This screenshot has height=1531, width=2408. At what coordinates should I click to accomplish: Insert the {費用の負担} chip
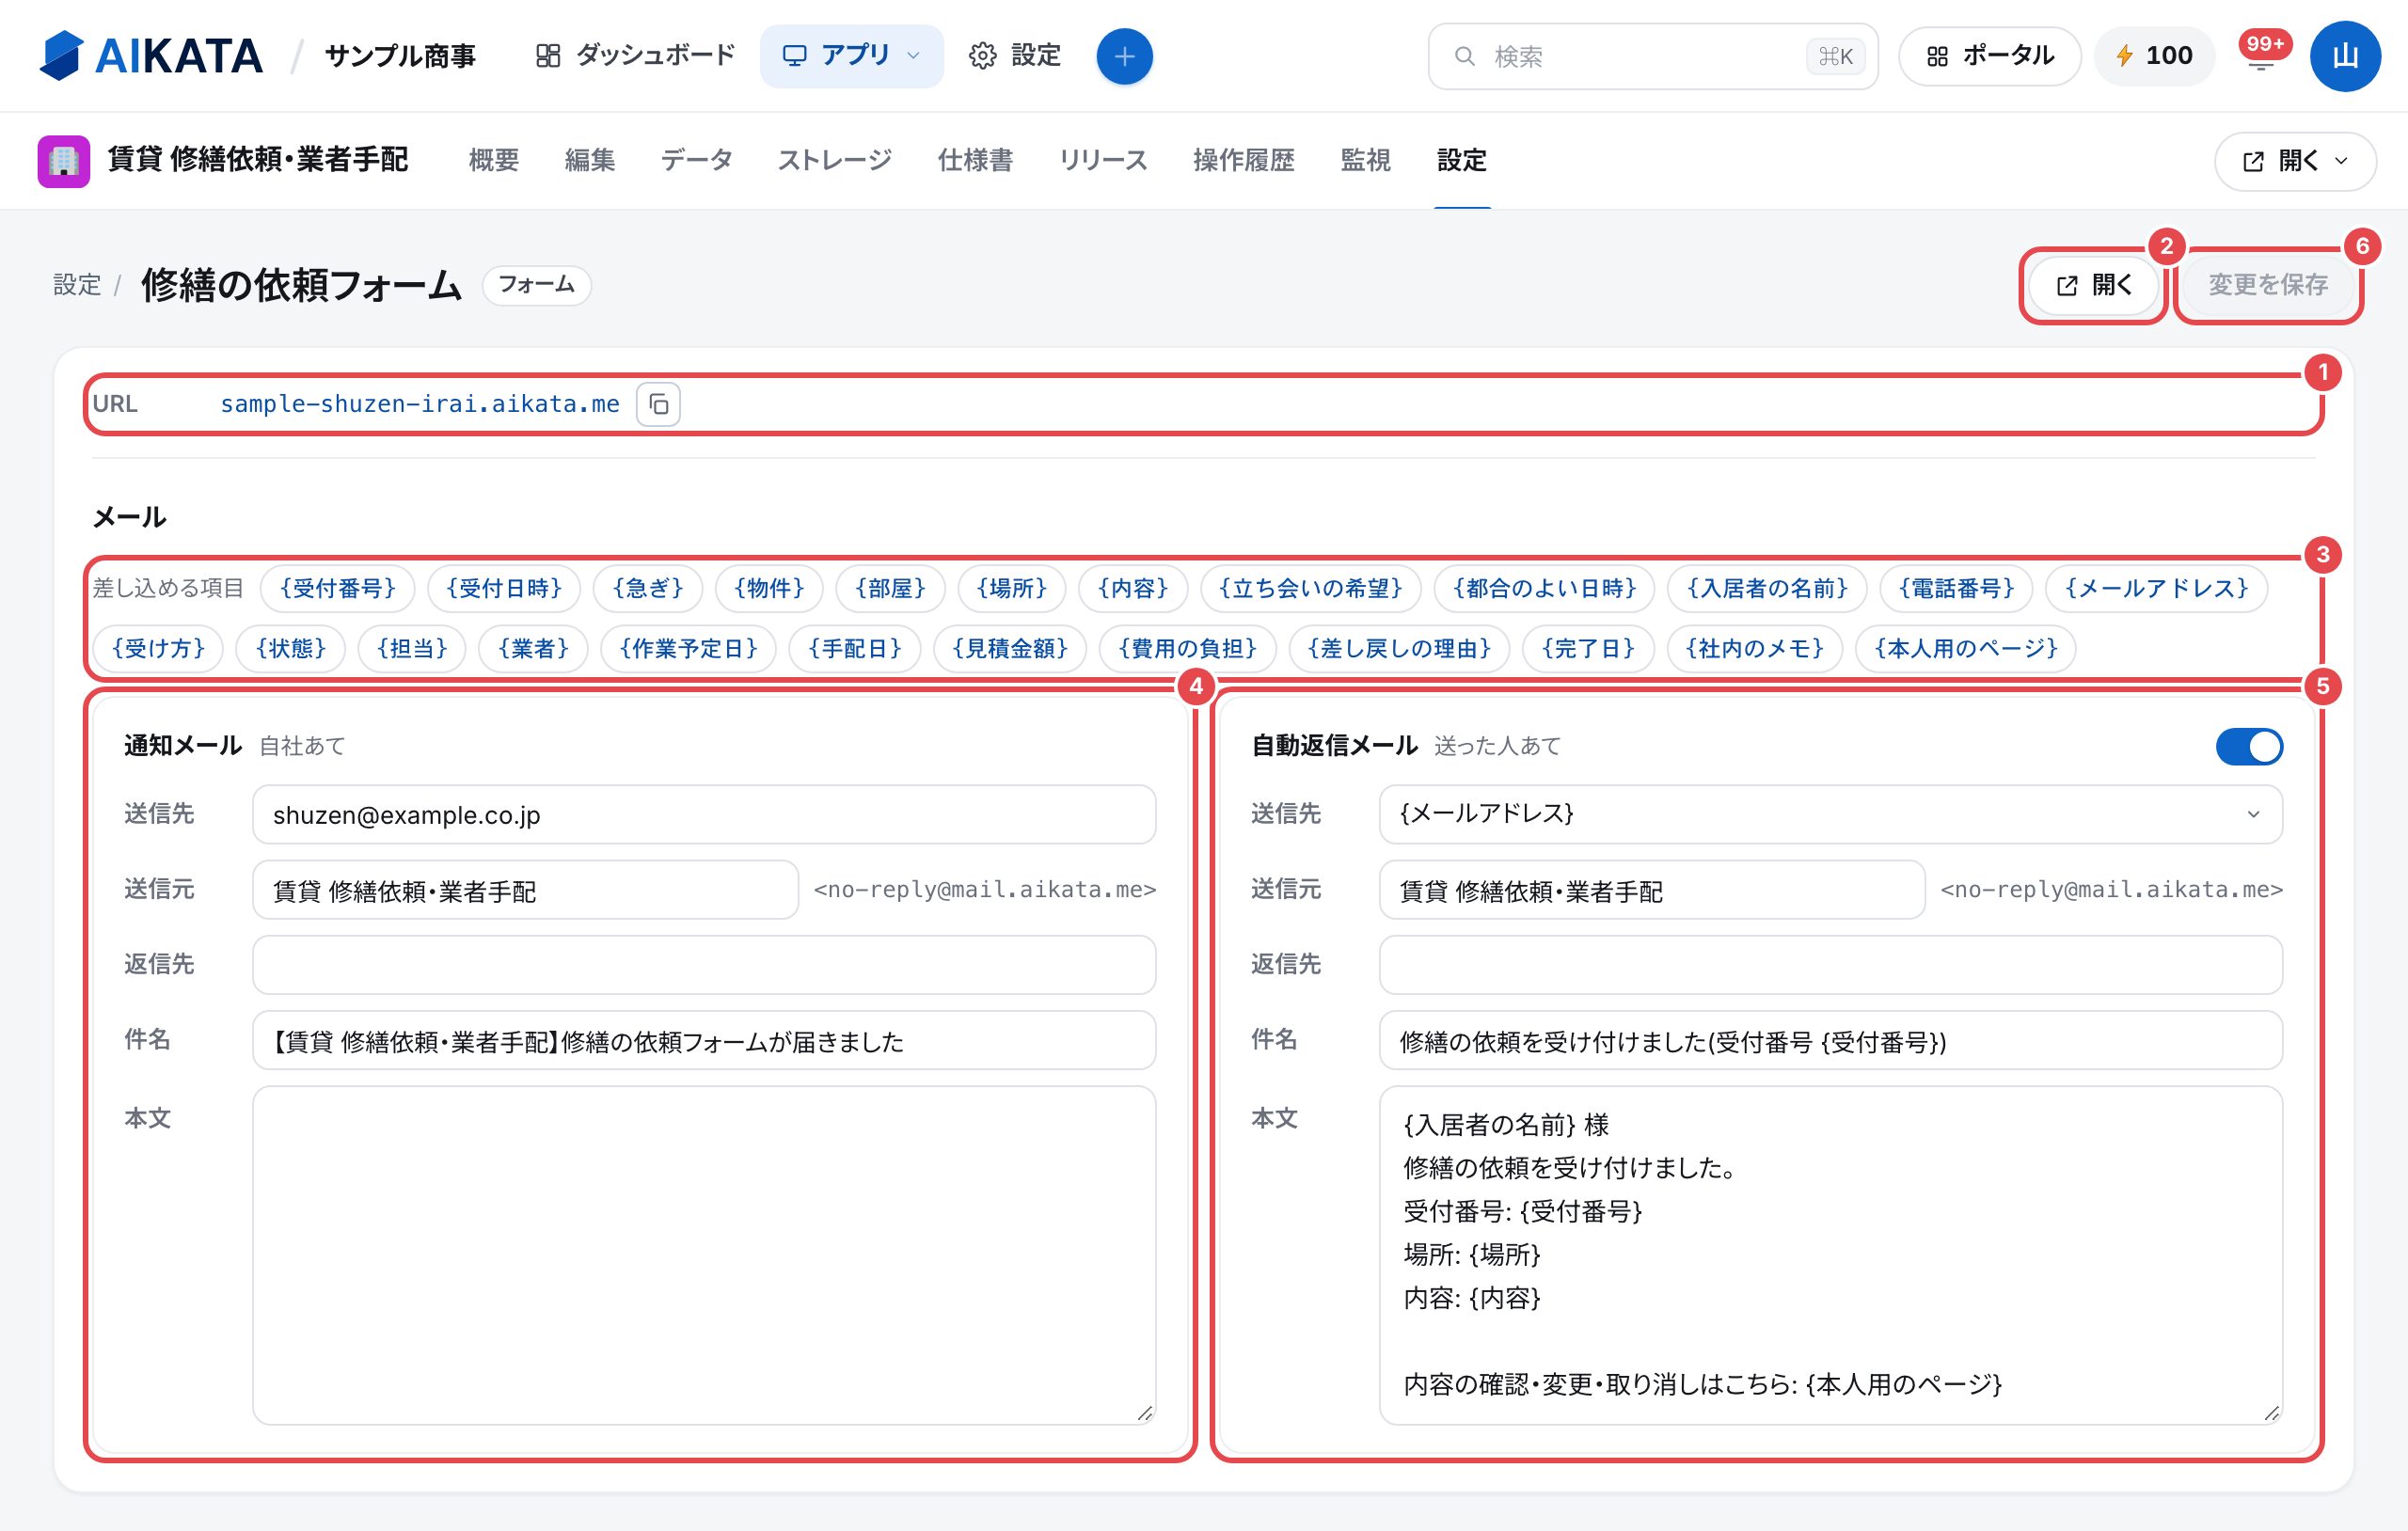tap(1187, 648)
